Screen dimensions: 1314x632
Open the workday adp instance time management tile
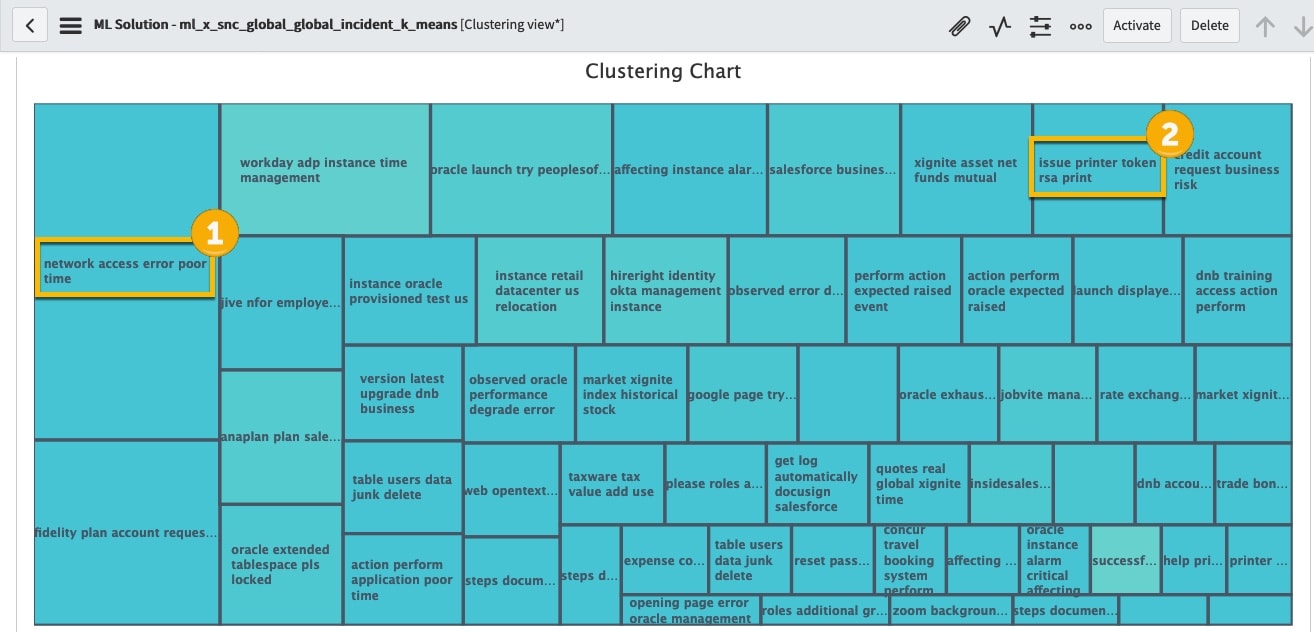pos(323,170)
